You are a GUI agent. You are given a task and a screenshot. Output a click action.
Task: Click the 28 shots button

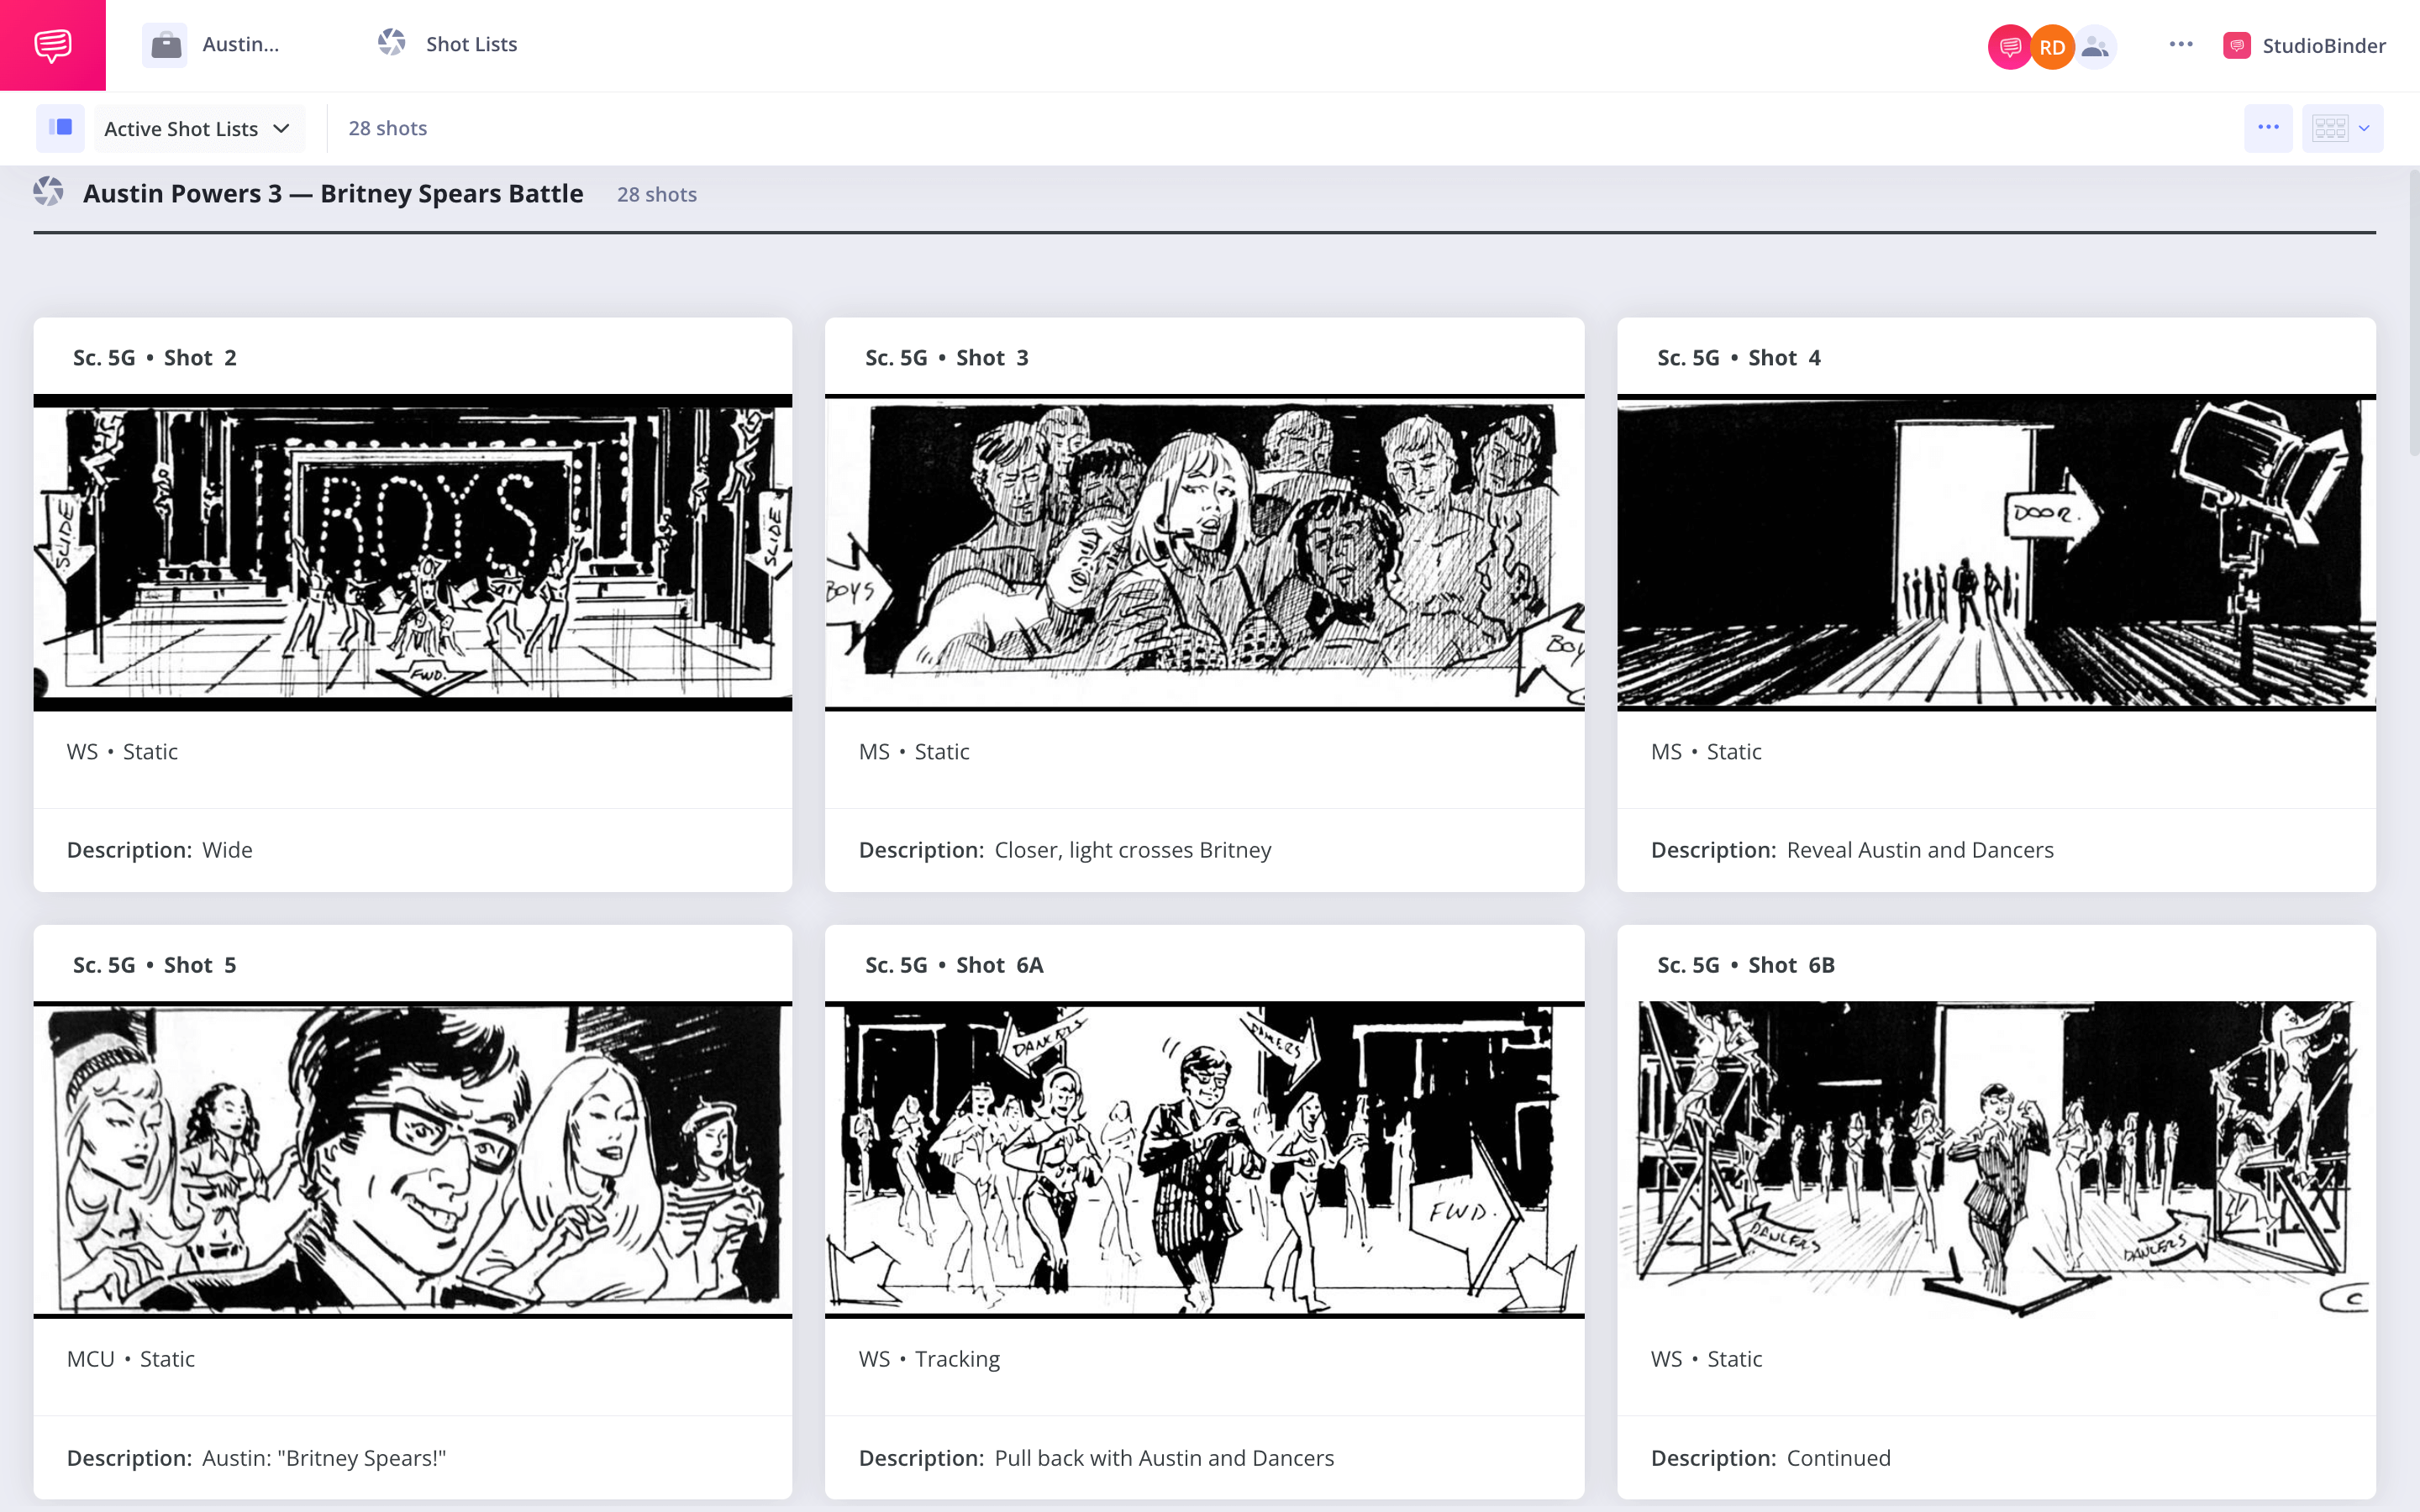pos(385,127)
